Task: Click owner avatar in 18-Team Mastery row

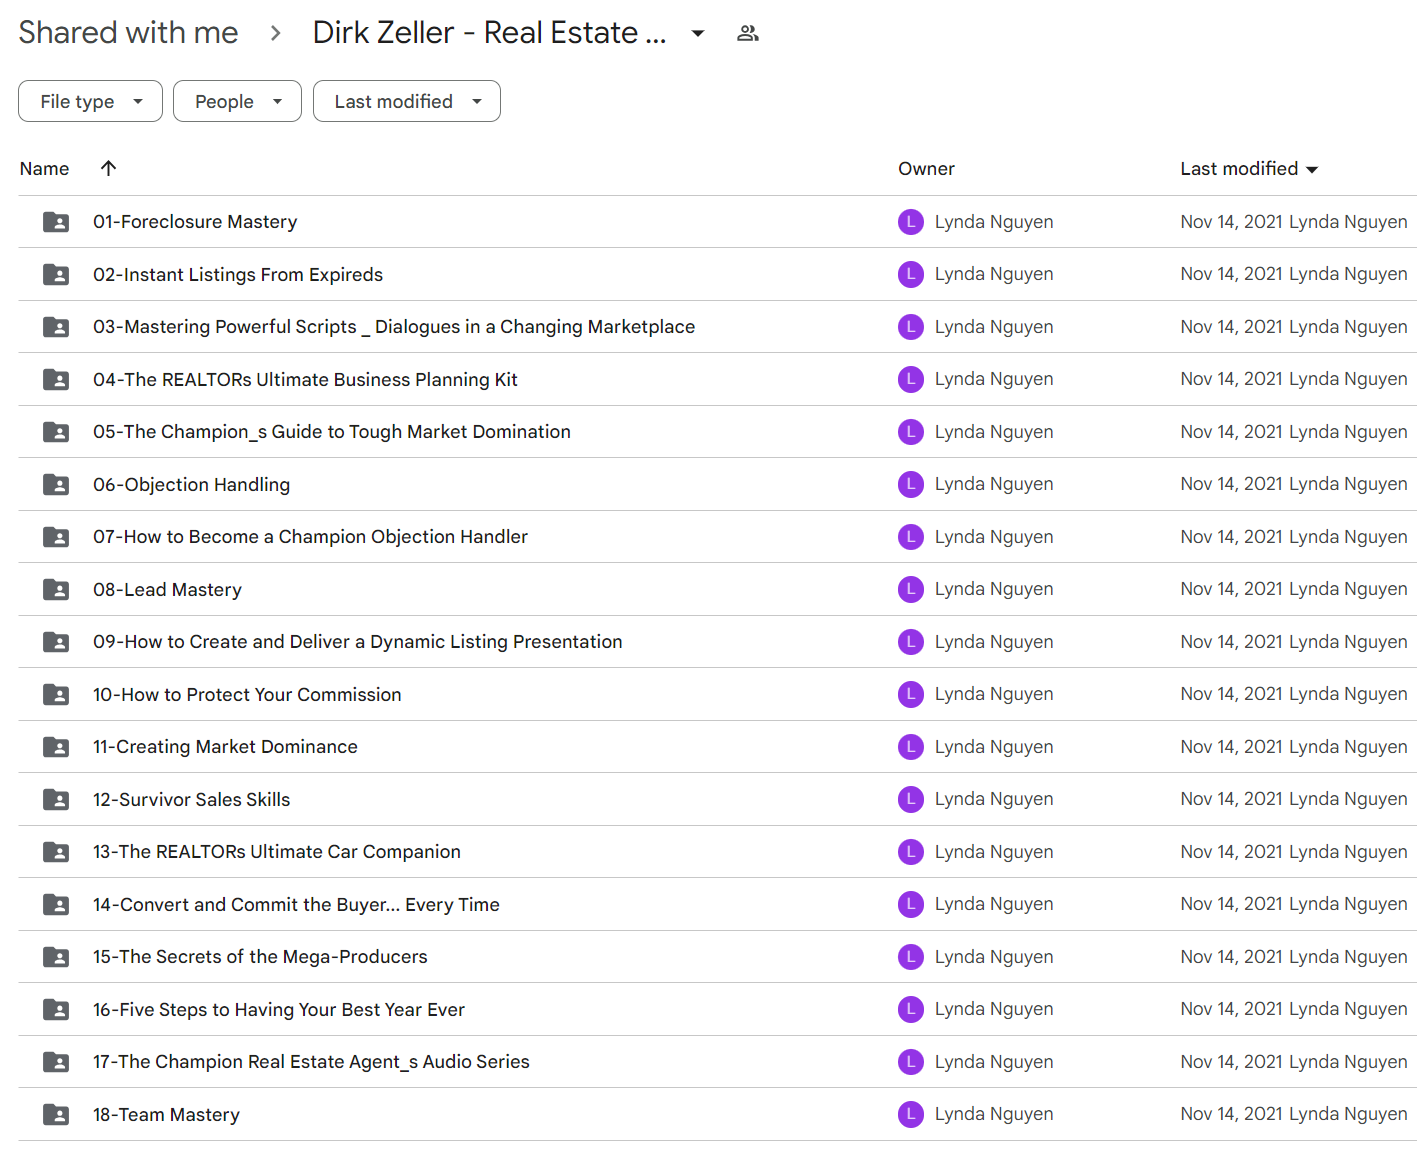Action: [x=911, y=1114]
